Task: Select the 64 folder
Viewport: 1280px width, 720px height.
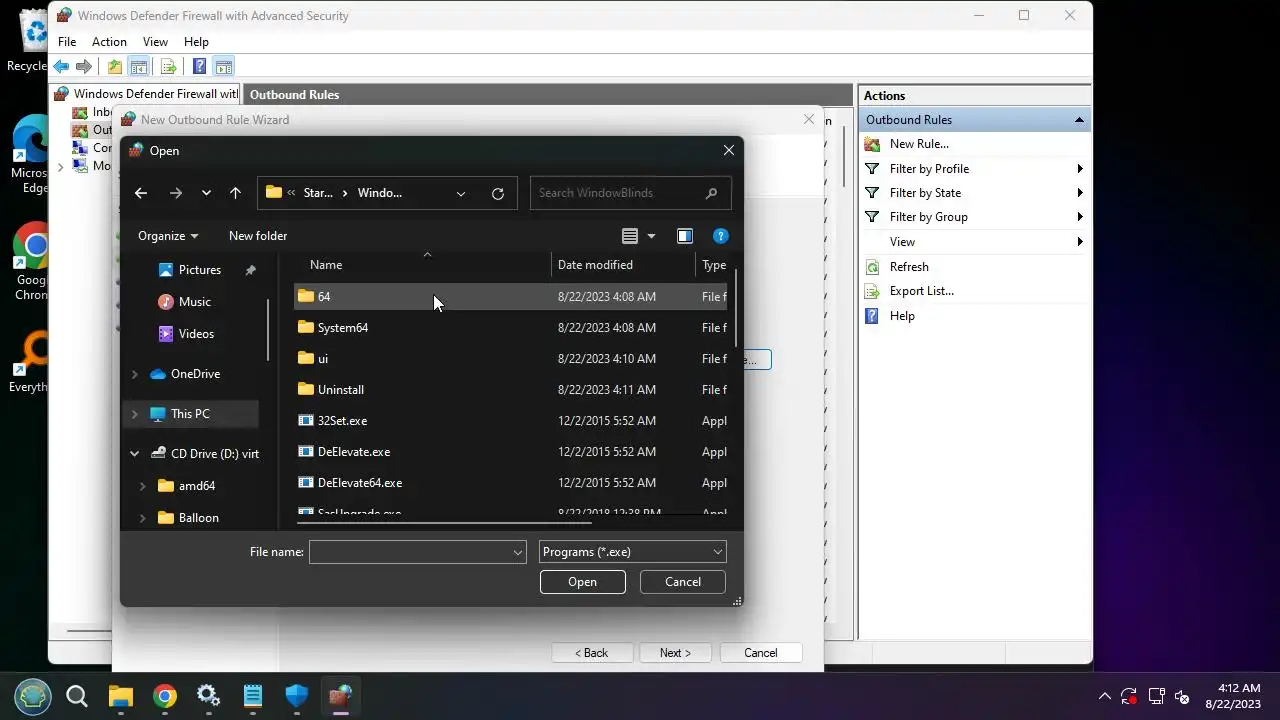Action: 510,297
